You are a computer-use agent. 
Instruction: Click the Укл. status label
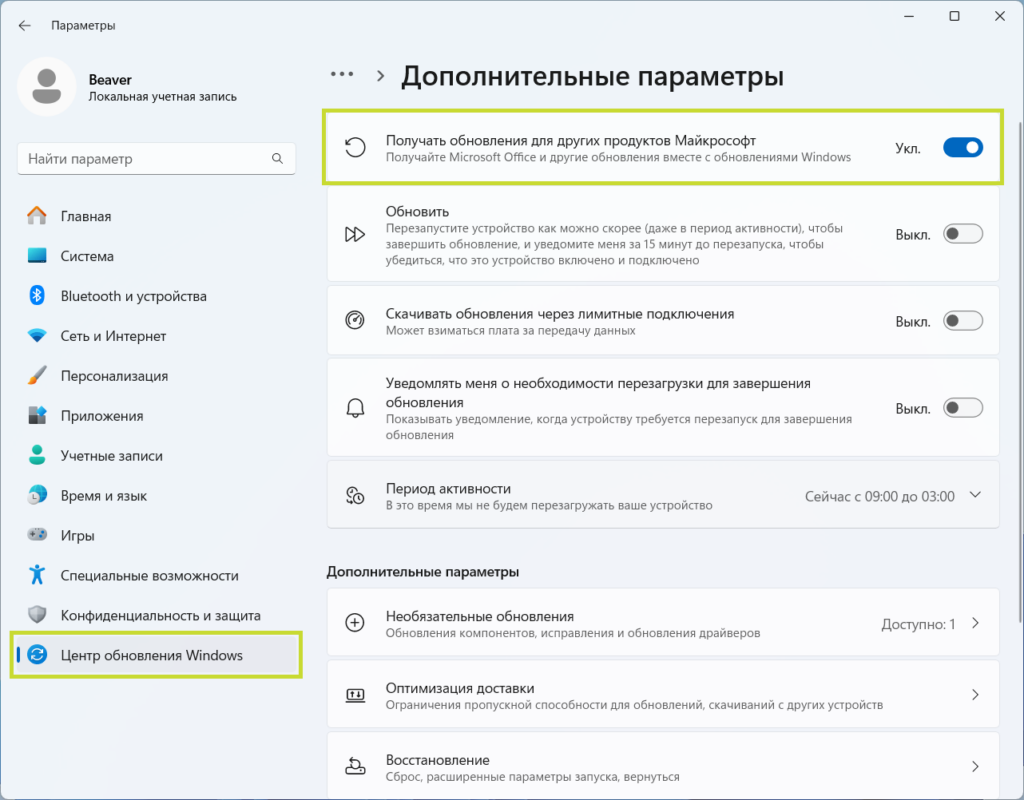coord(908,148)
